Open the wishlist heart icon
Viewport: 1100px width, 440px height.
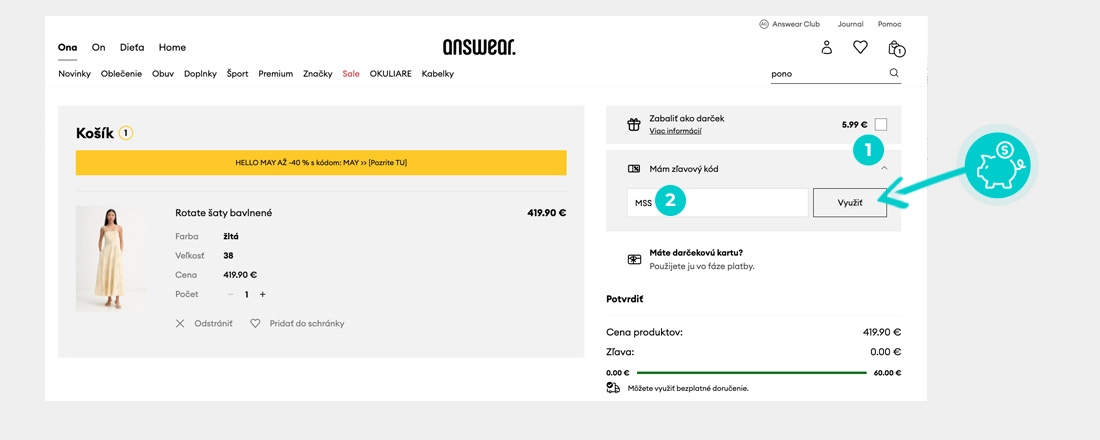tap(860, 47)
